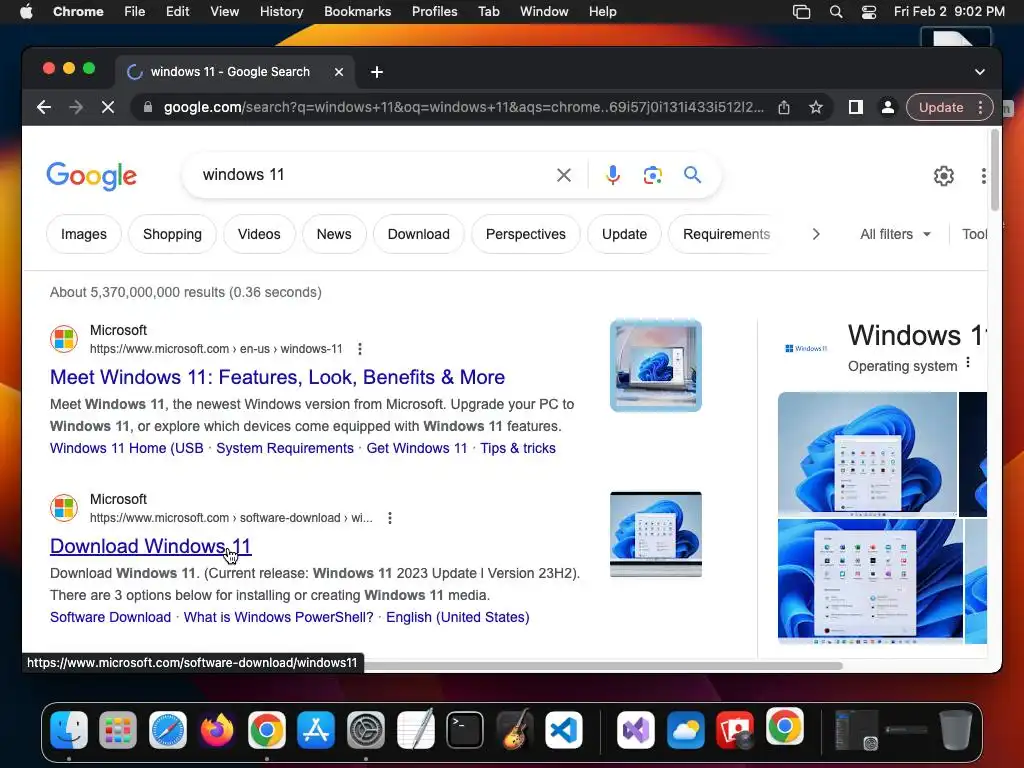Open Control Center in menu bar
The image size is (1024, 768).
click(x=869, y=12)
